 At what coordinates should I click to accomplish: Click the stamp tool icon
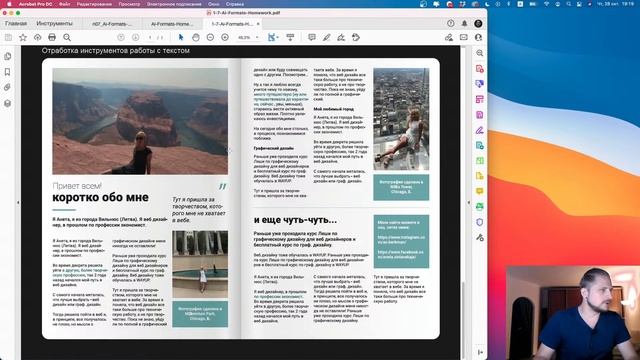point(356,38)
